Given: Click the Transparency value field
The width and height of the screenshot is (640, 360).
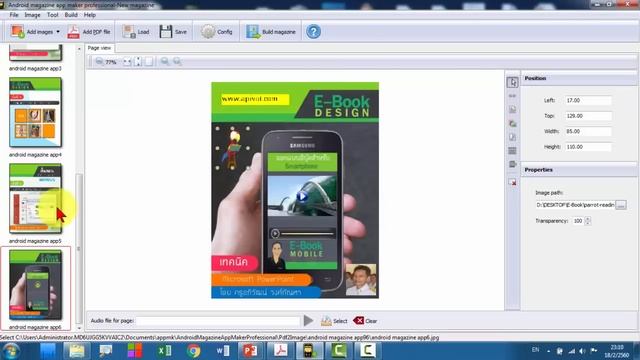Looking at the screenshot, I should click(x=578, y=221).
